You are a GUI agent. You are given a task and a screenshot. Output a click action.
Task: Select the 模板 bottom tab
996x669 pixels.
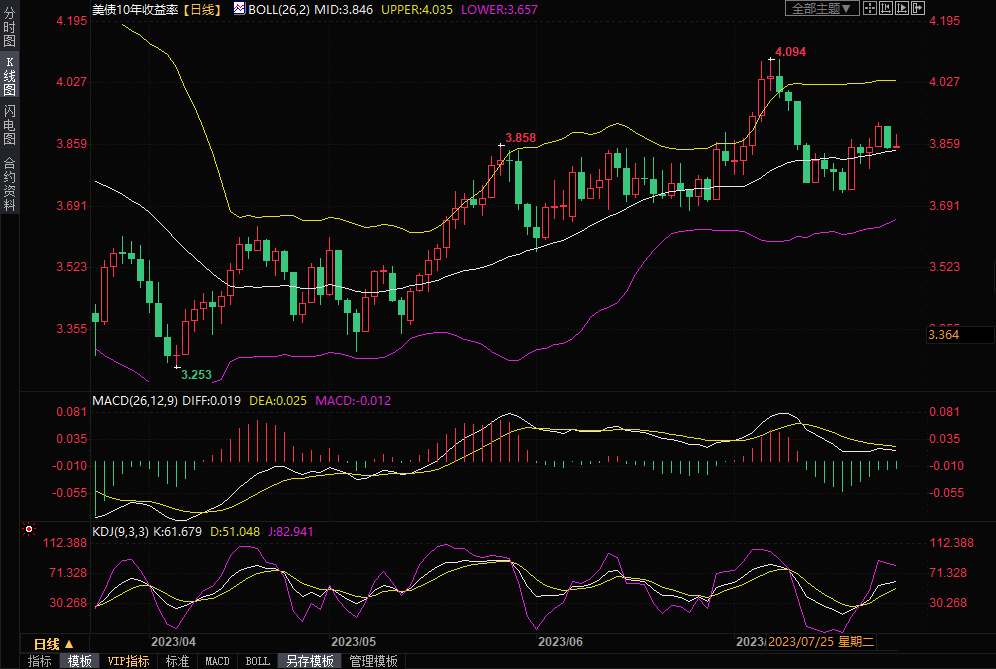80,661
